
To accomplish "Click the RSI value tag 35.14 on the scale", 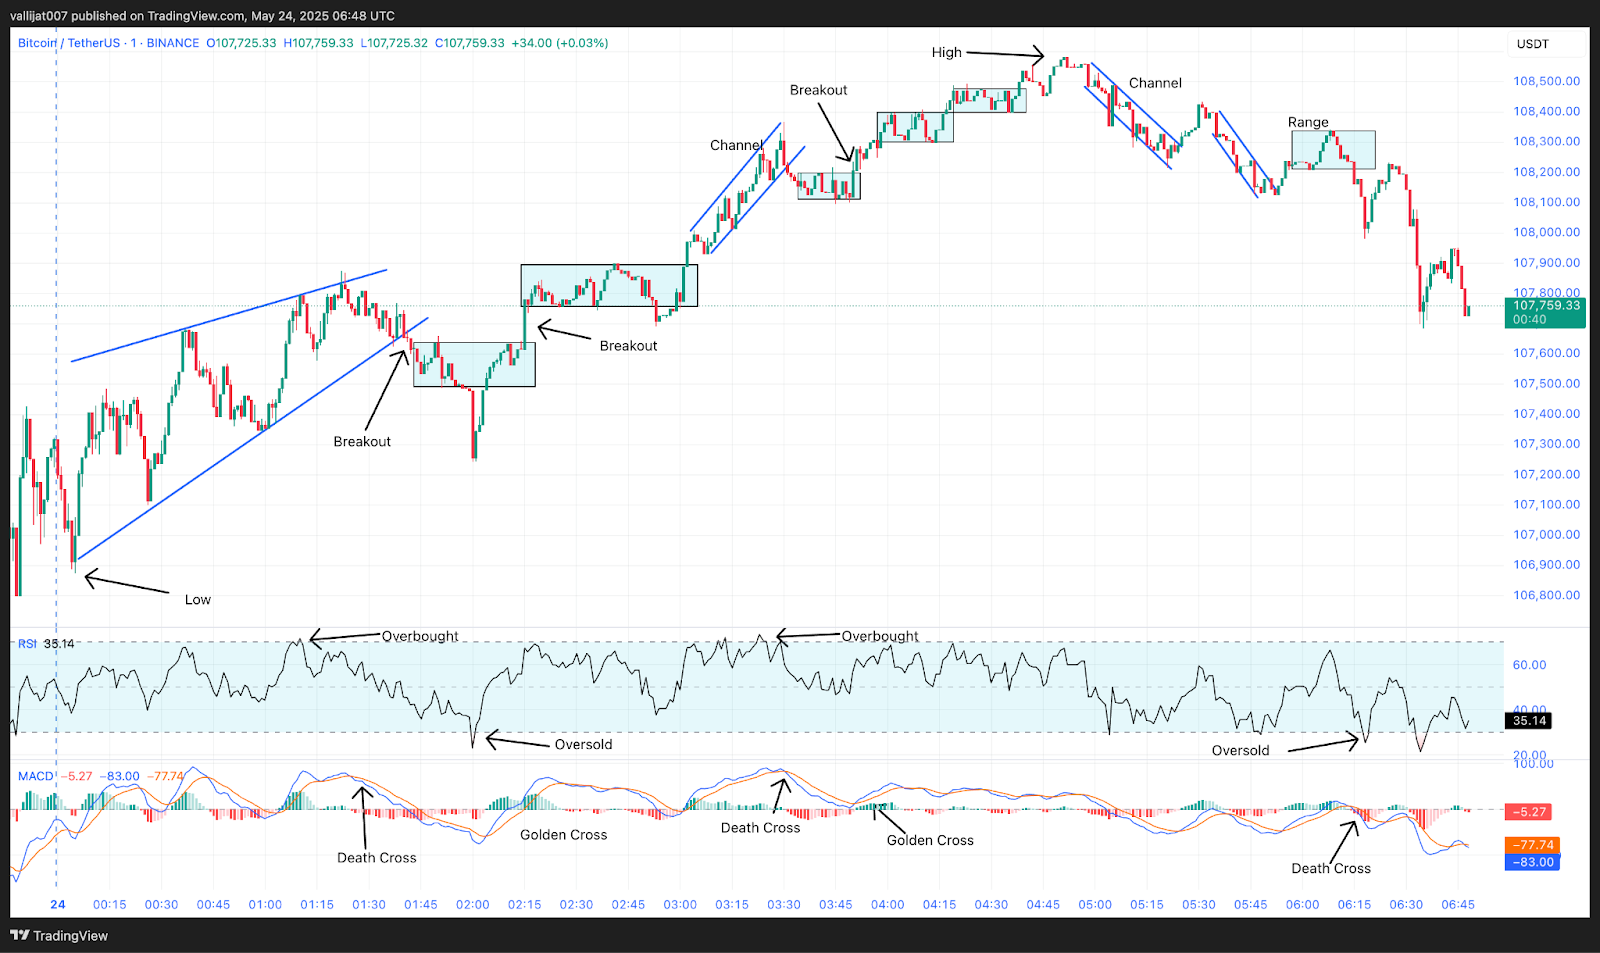I will click(x=1529, y=720).
